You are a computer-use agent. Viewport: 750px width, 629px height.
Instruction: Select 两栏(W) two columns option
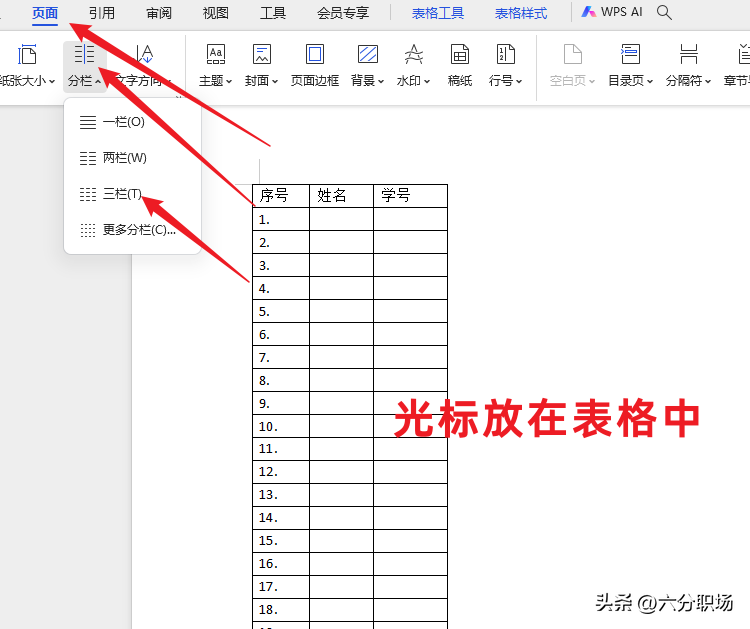[x=132, y=158]
